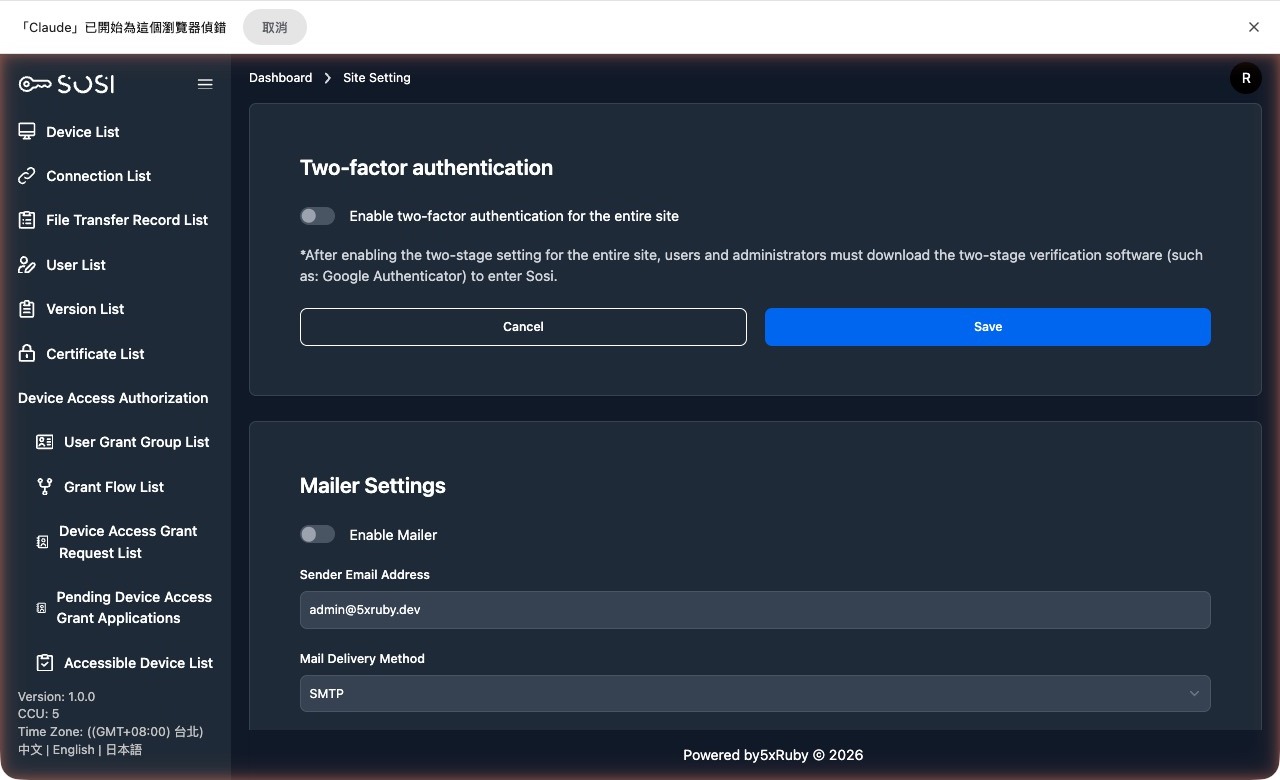Select the Version List document icon
Screen dimensions: 1280x780
coord(26,308)
